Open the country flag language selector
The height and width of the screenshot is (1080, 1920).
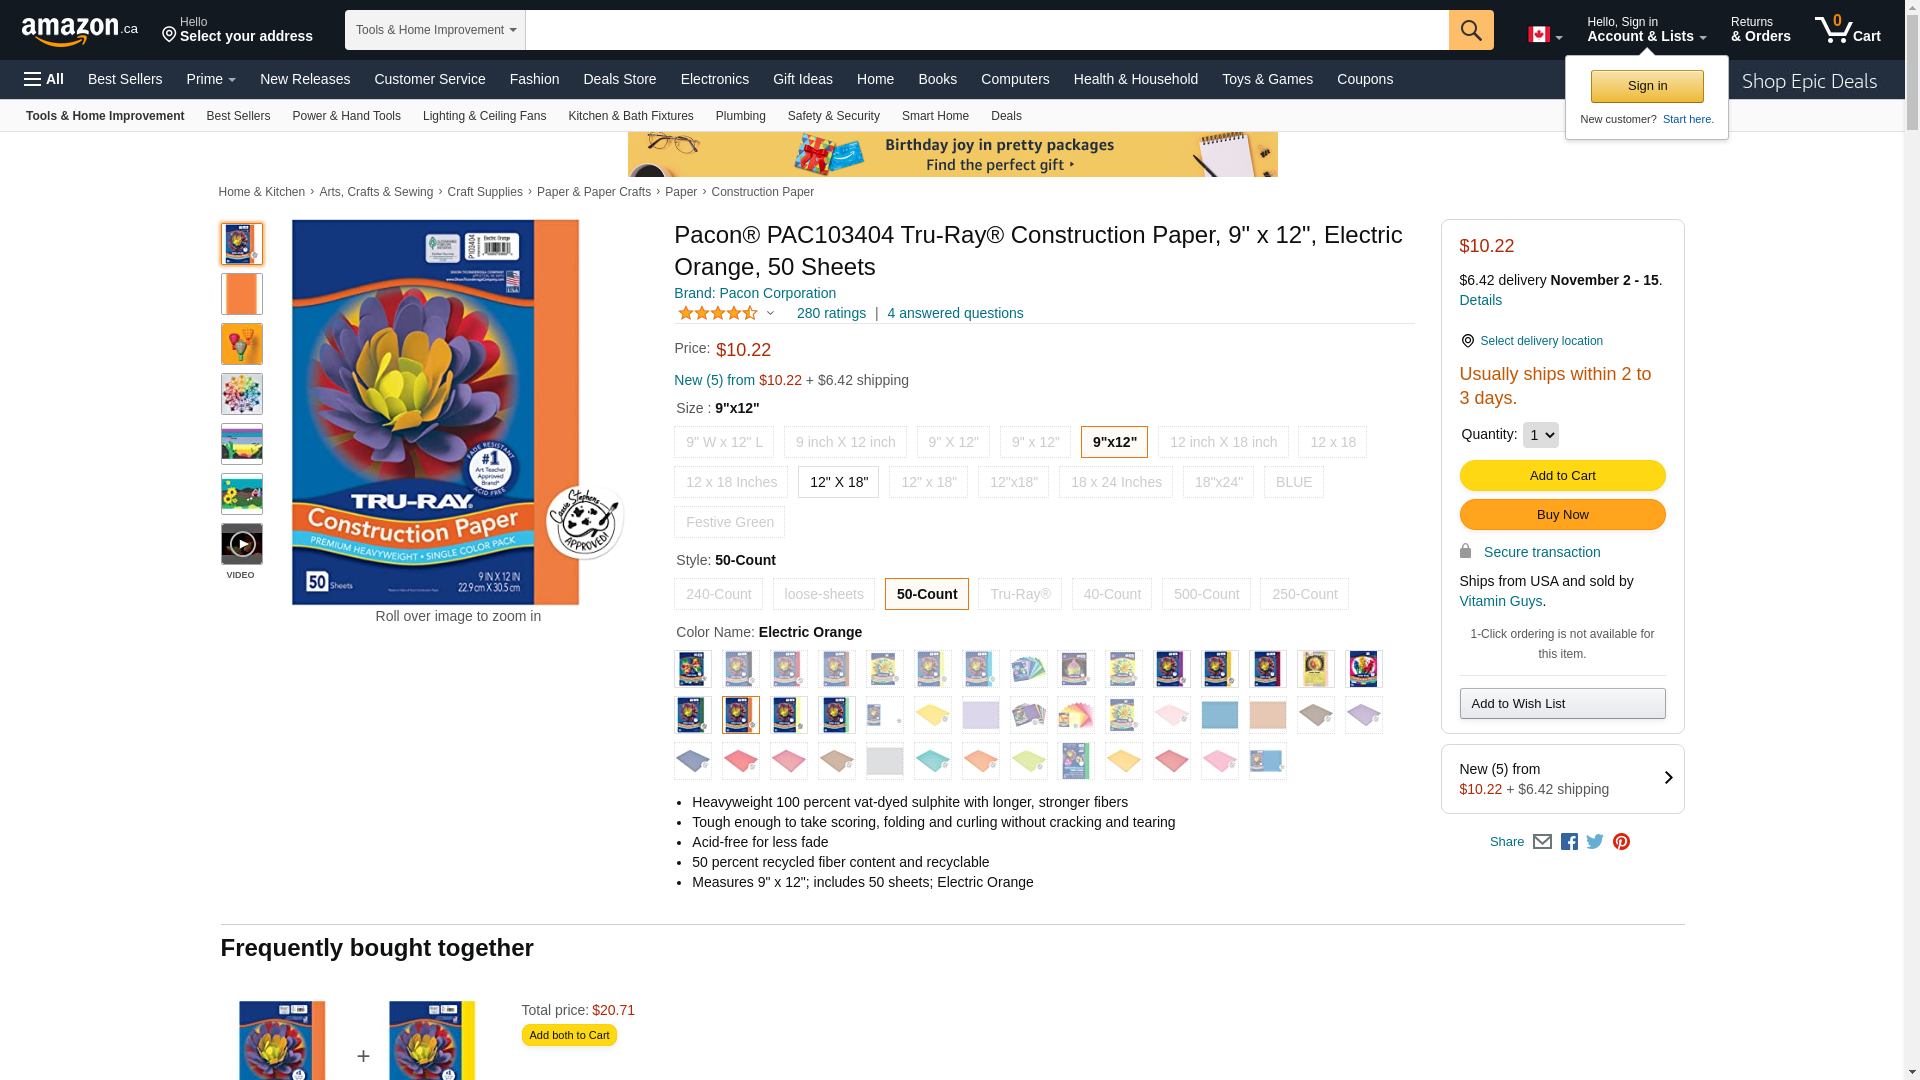pyautogui.click(x=1545, y=35)
